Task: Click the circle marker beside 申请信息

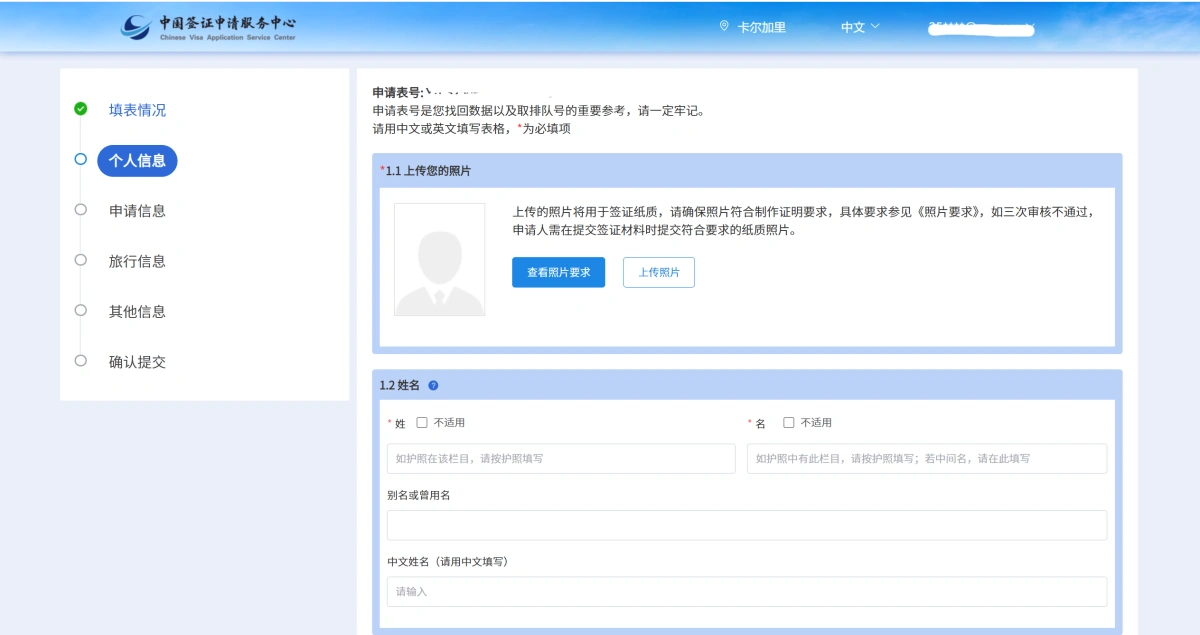Action: tap(81, 209)
